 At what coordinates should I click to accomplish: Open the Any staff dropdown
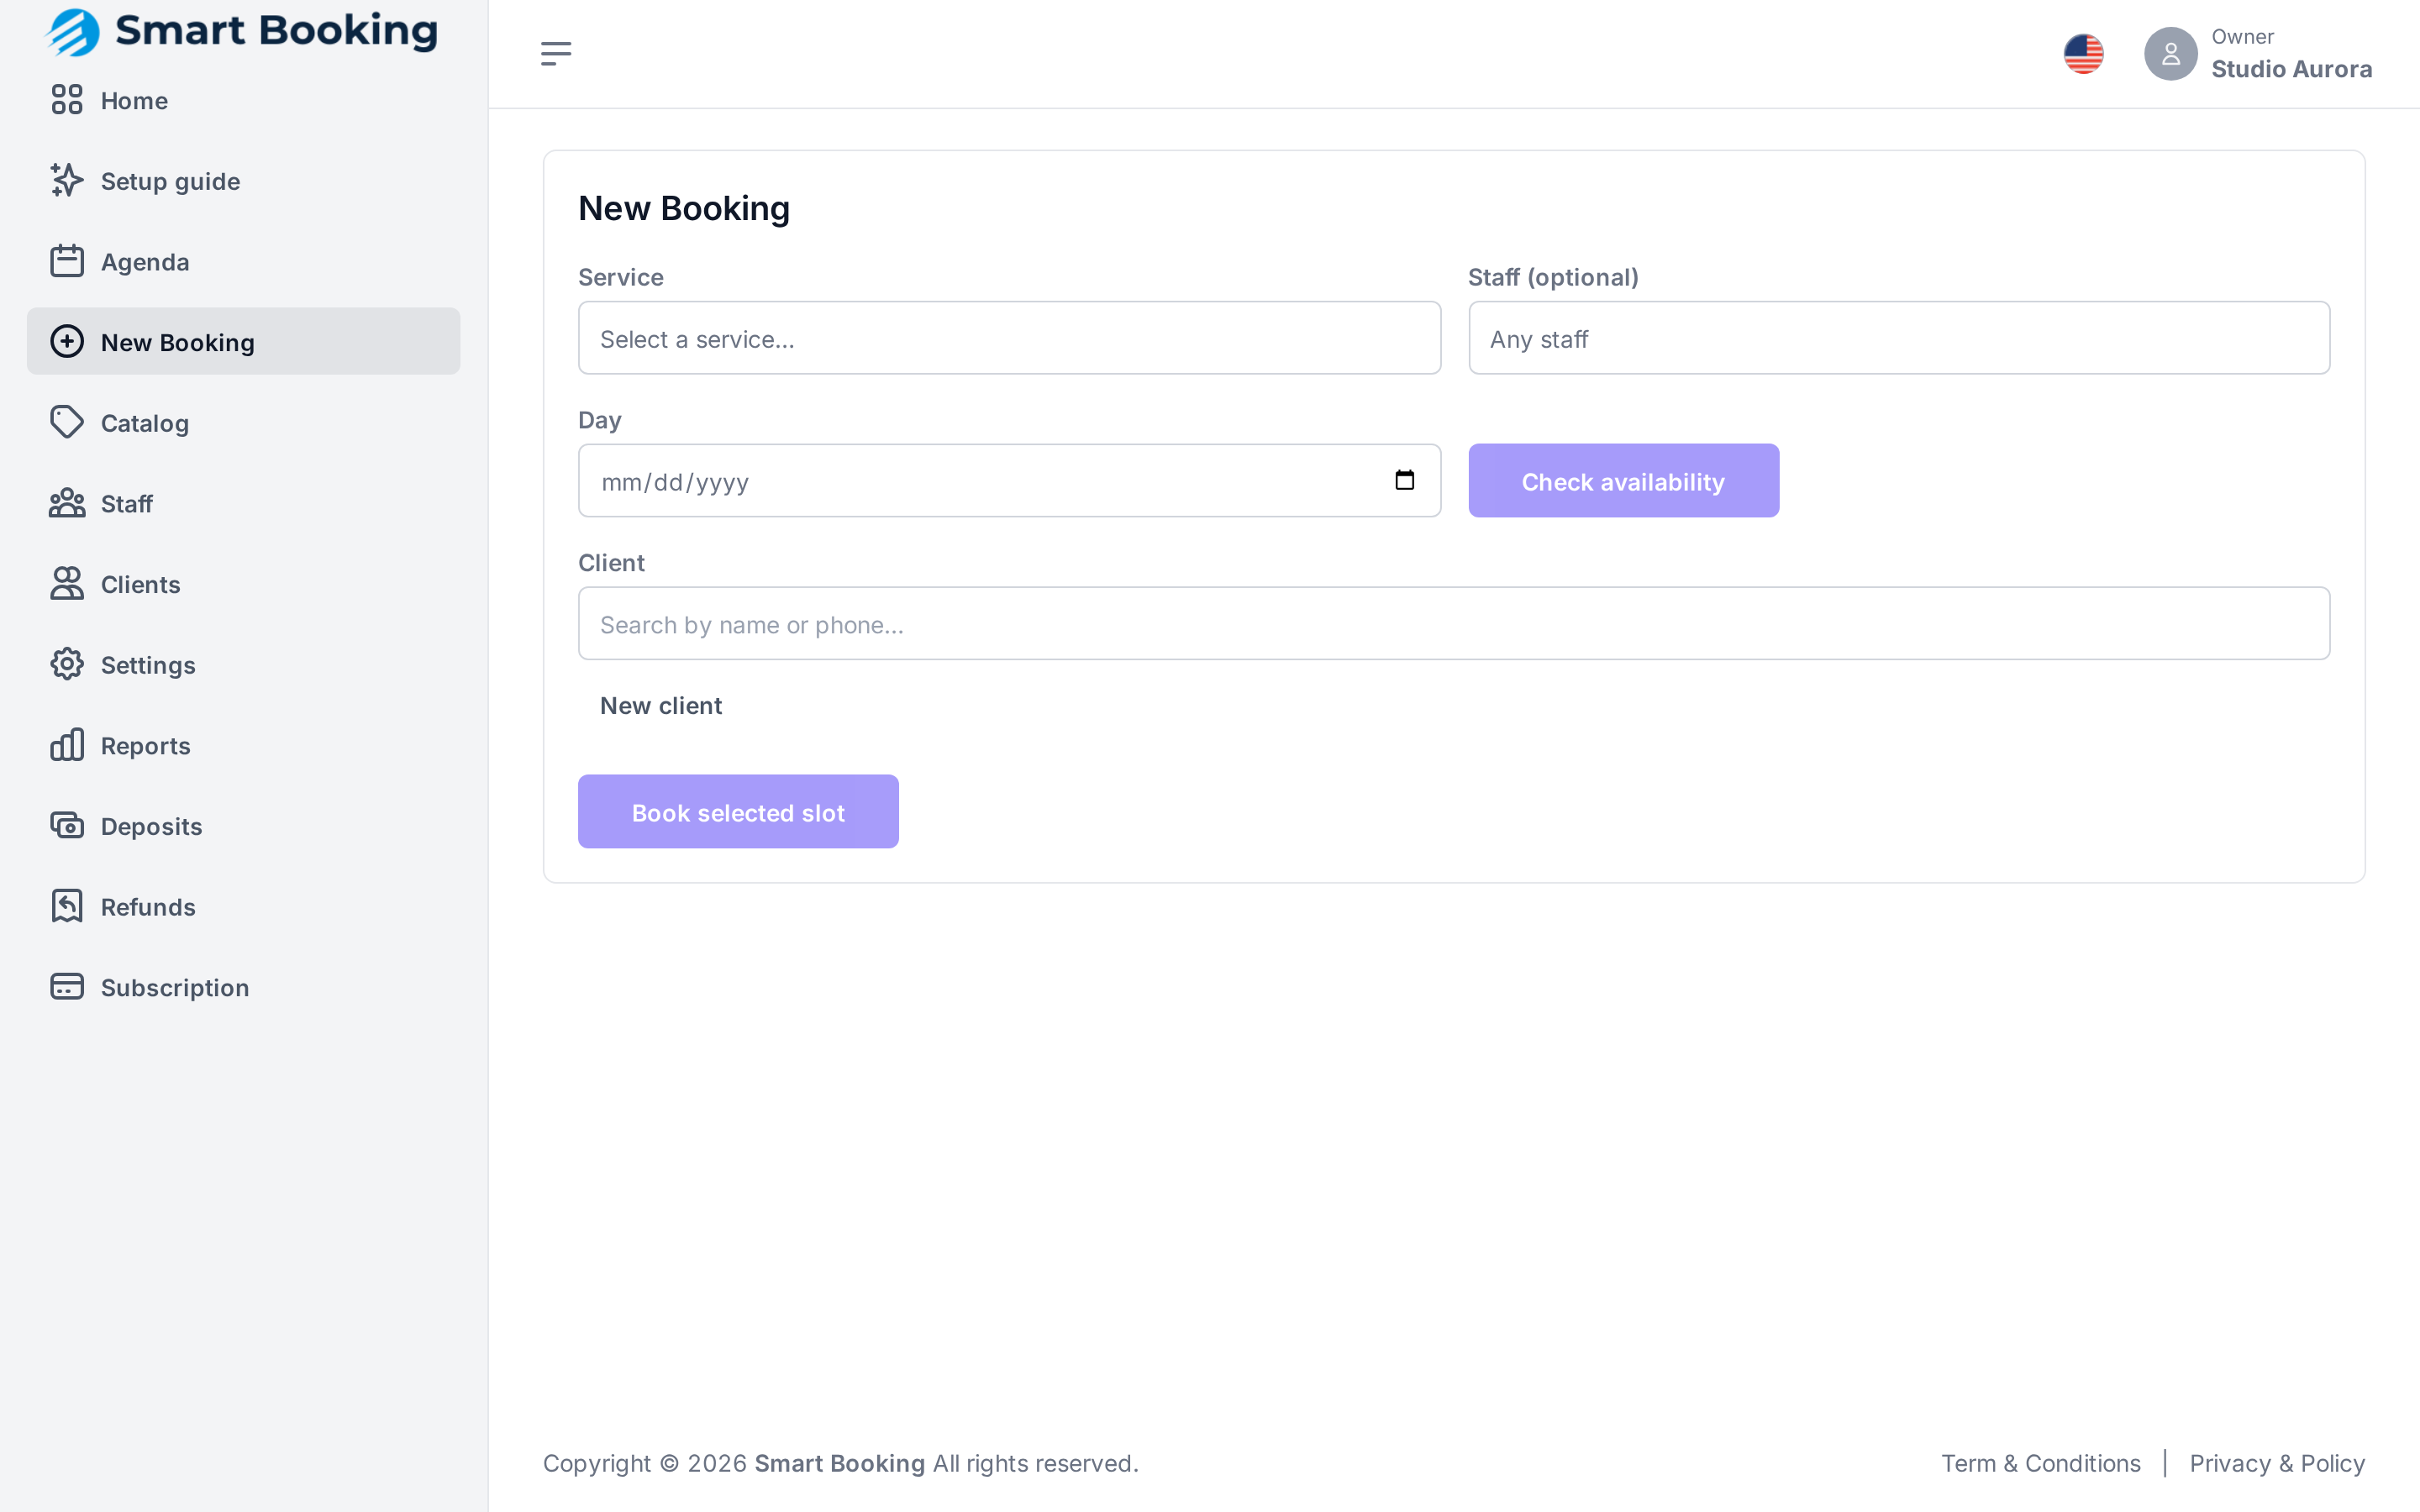pos(1899,339)
